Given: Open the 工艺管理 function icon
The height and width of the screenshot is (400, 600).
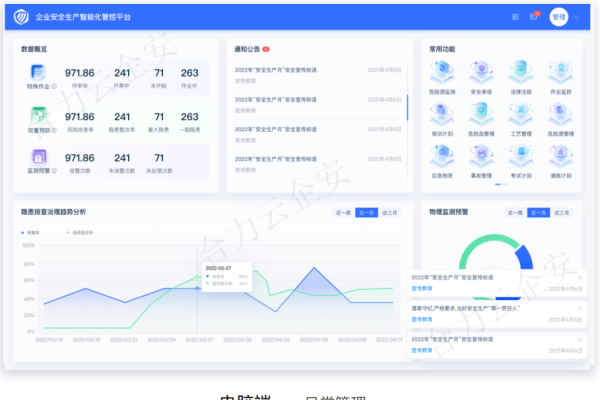Looking at the screenshot, I should 521,114.
